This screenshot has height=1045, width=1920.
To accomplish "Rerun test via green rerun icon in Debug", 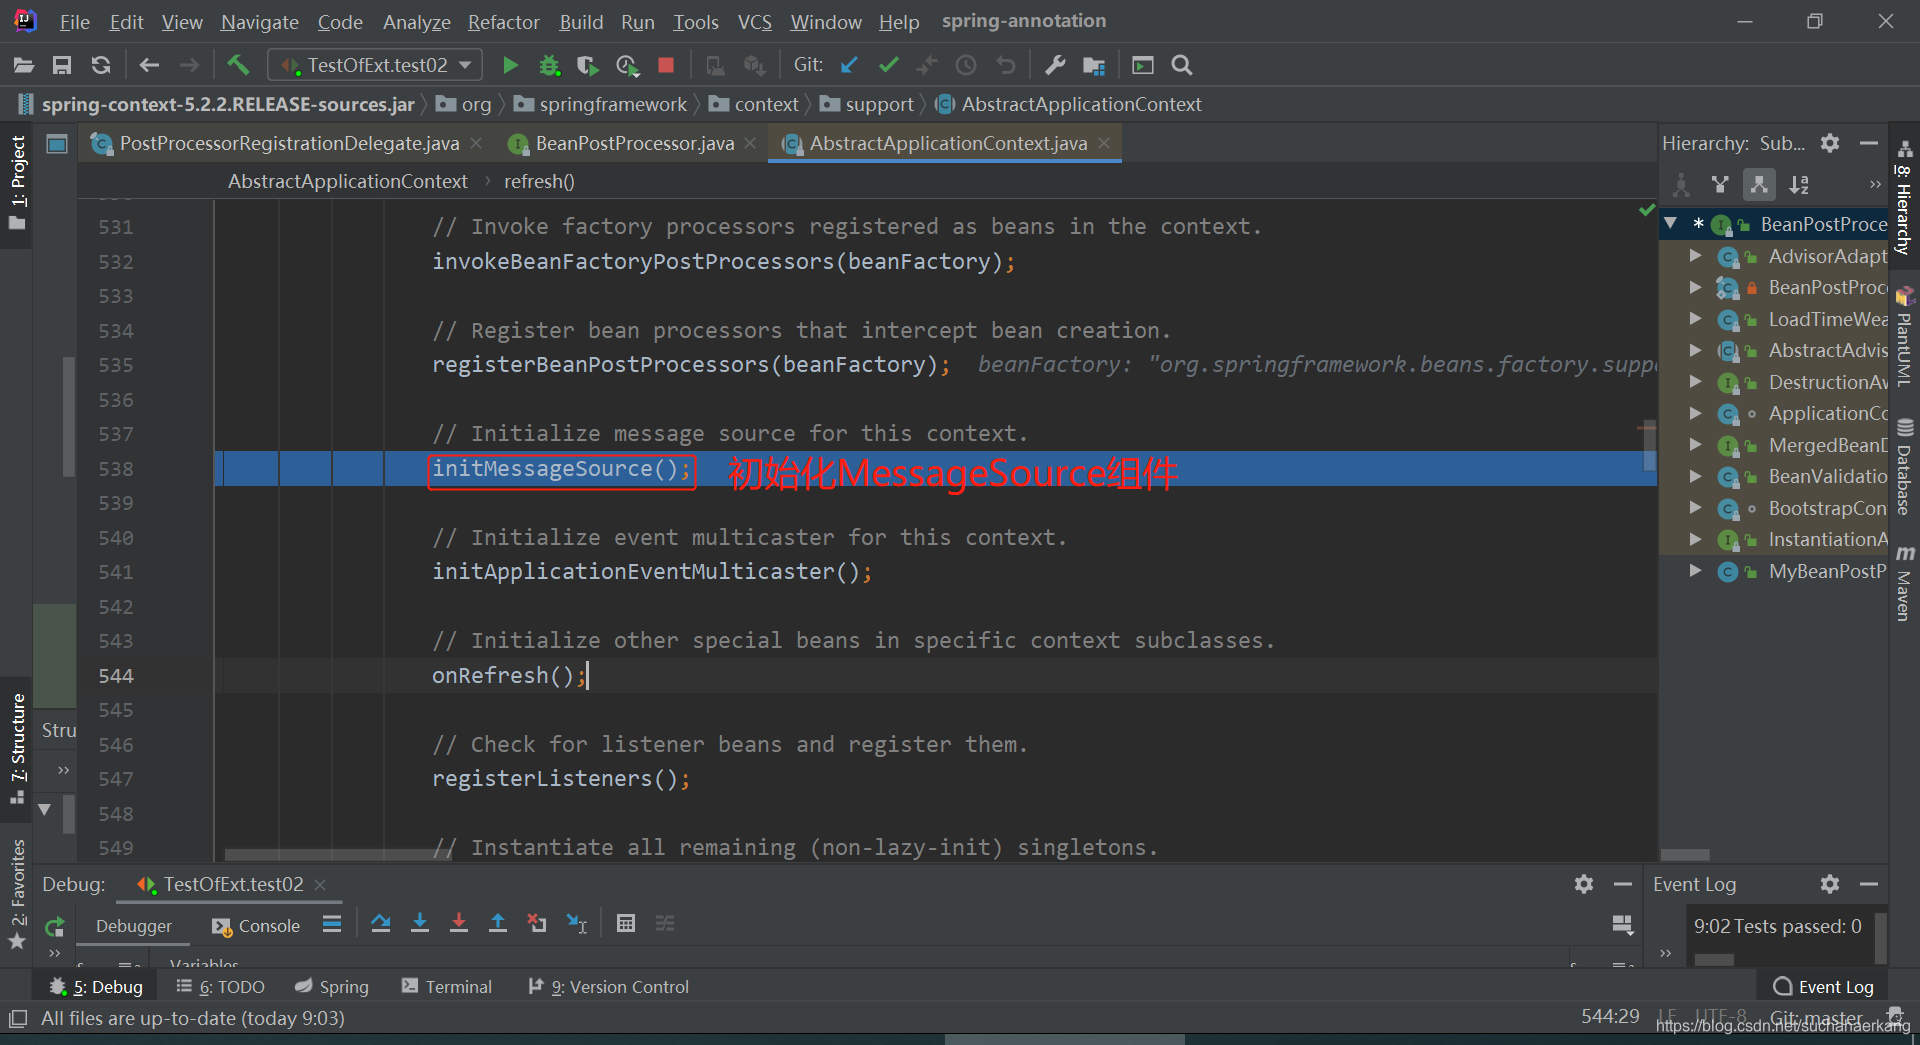I will tap(55, 926).
